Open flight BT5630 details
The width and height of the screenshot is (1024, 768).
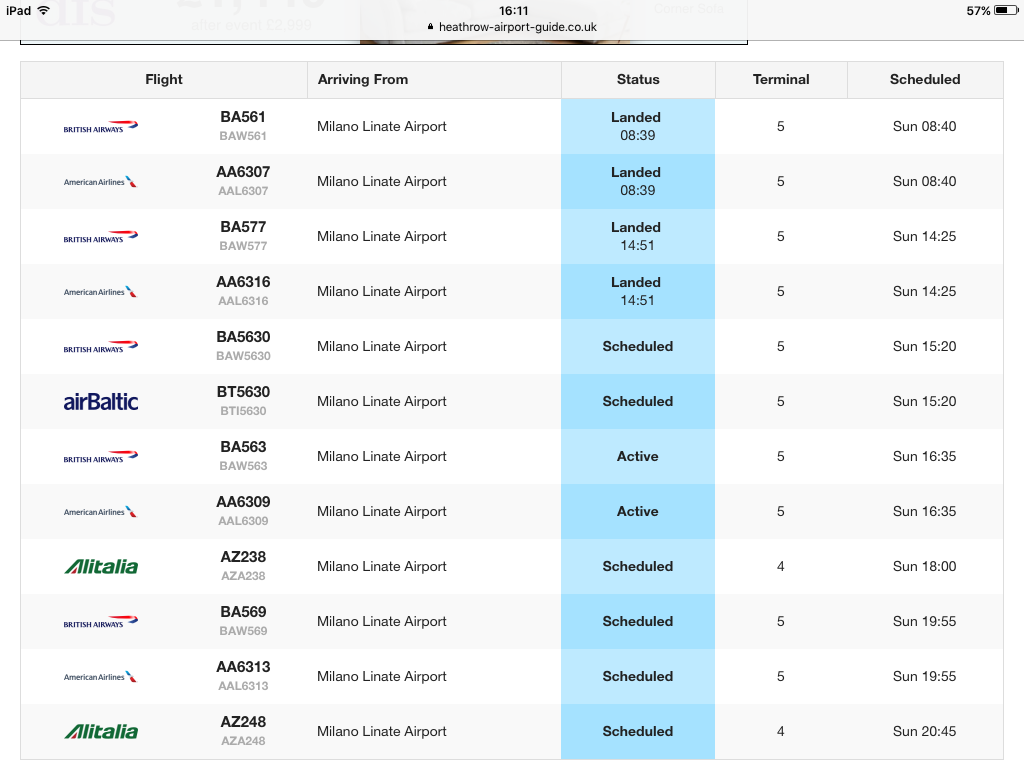(243, 392)
